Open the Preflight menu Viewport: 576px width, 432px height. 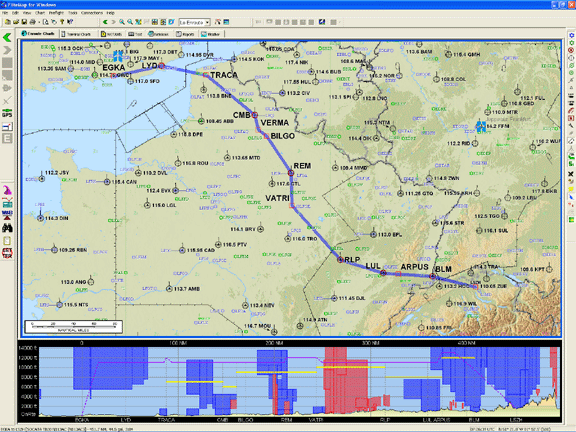tap(57, 13)
